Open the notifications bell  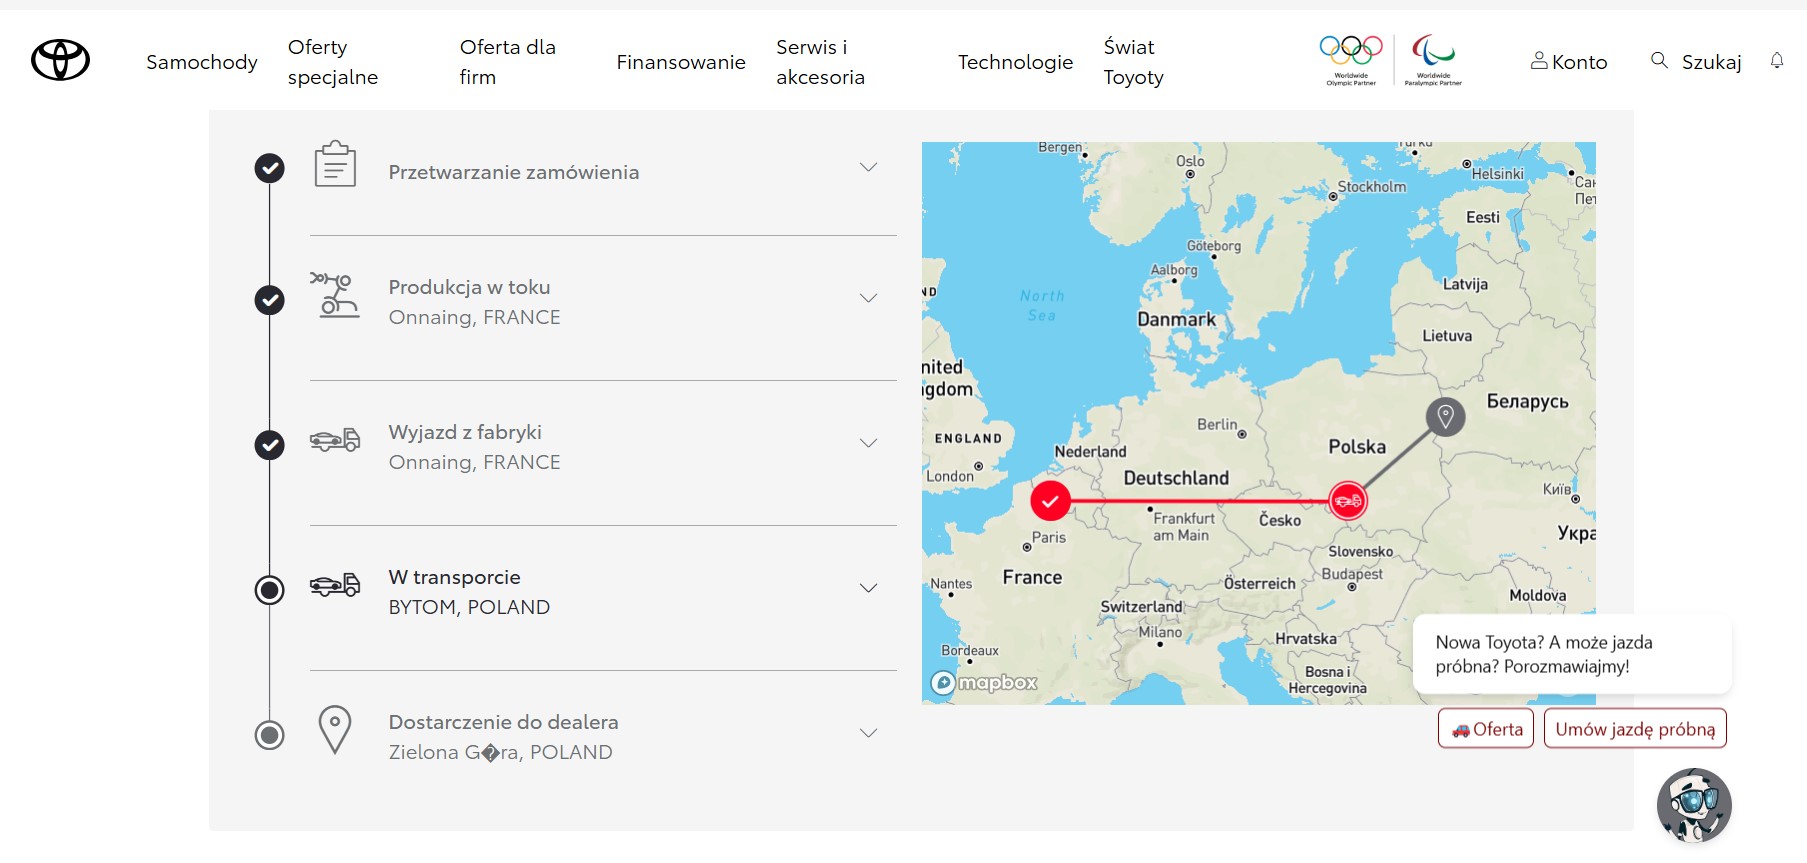(x=1777, y=61)
